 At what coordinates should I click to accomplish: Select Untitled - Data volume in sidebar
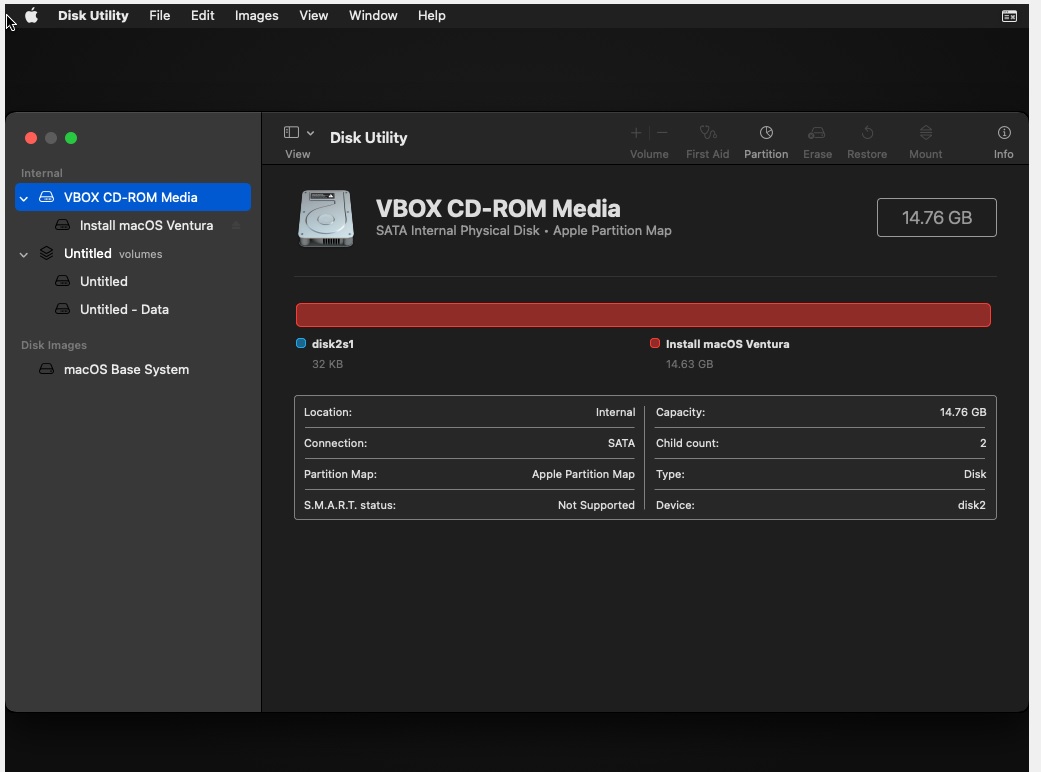(x=124, y=310)
